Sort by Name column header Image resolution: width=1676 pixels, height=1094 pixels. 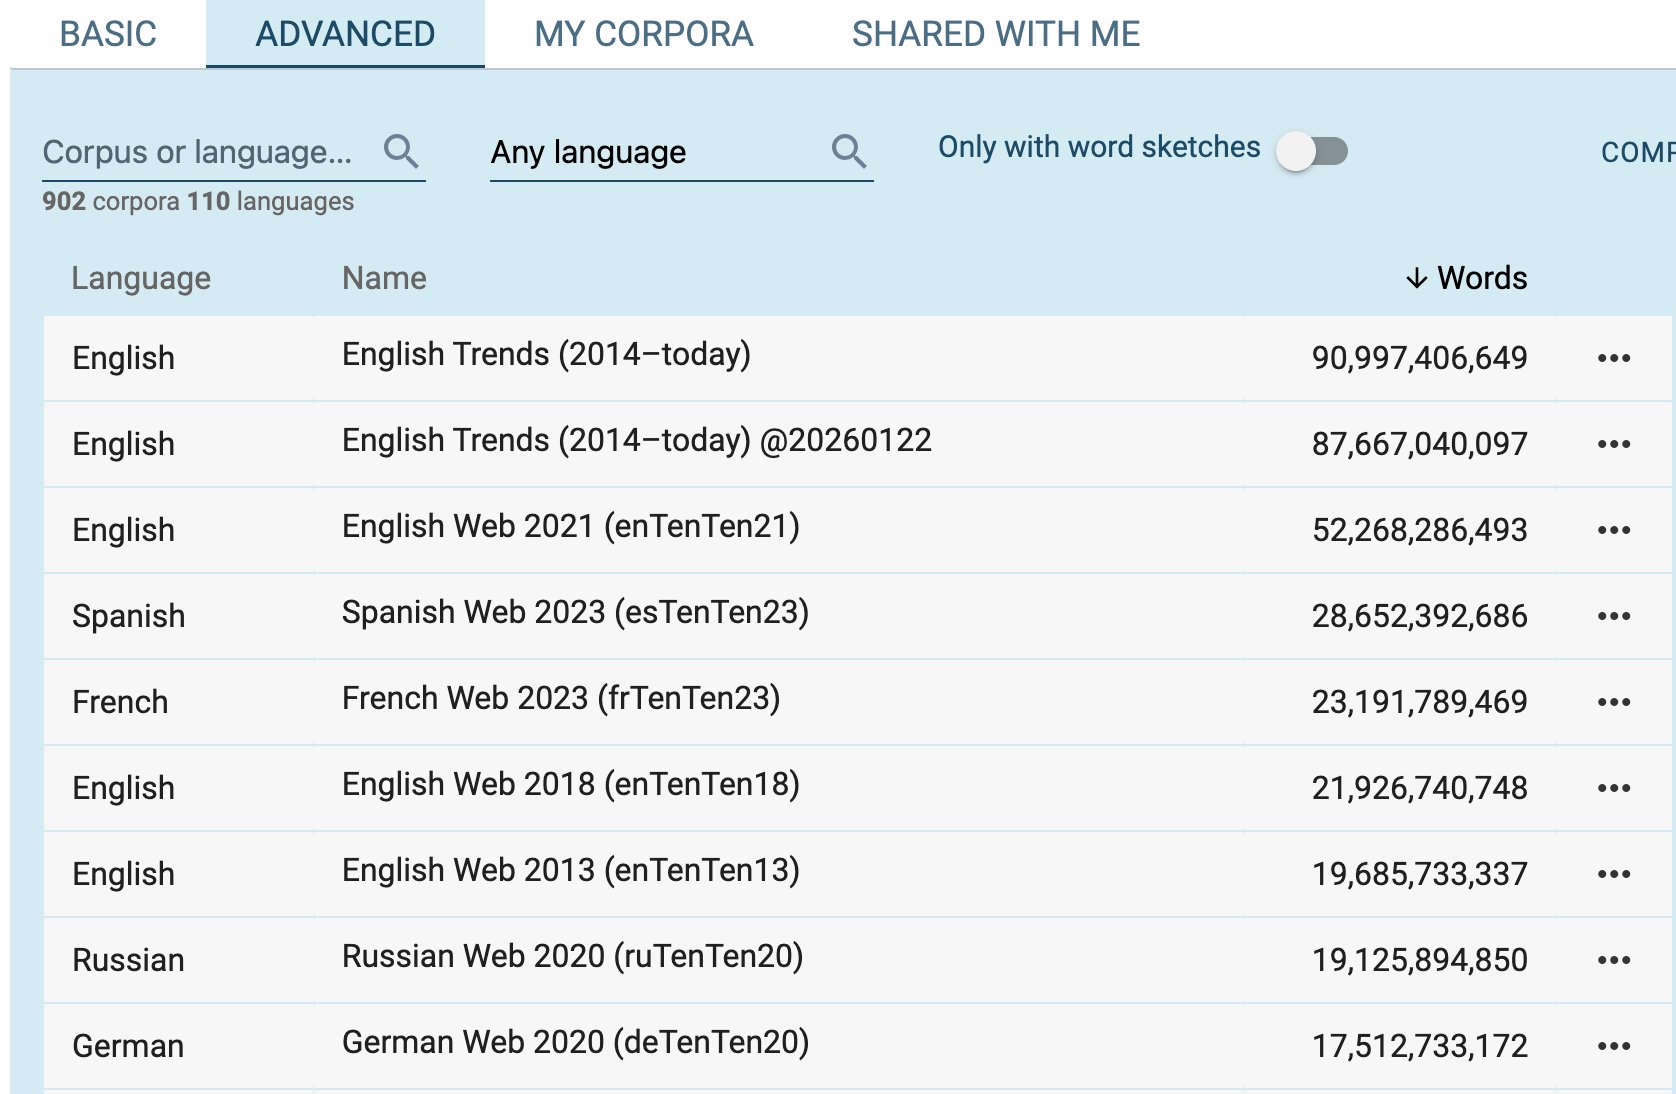click(384, 278)
